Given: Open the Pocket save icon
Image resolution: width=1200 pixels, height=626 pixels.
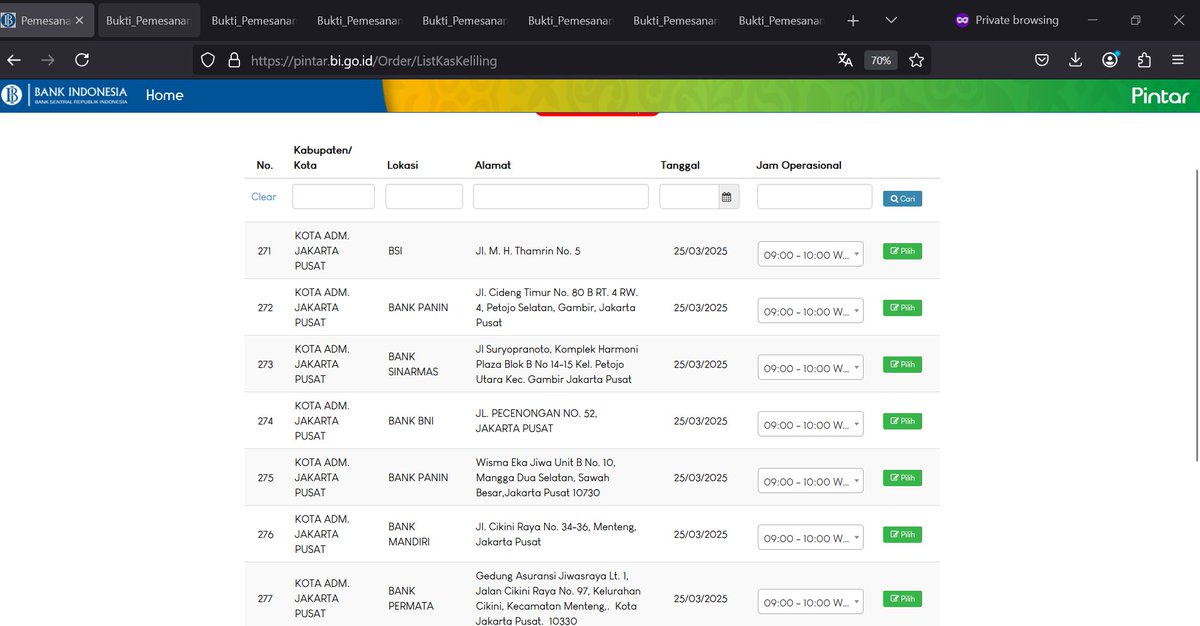Looking at the screenshot, I should pyautogui.click(x=1041, y=60).
